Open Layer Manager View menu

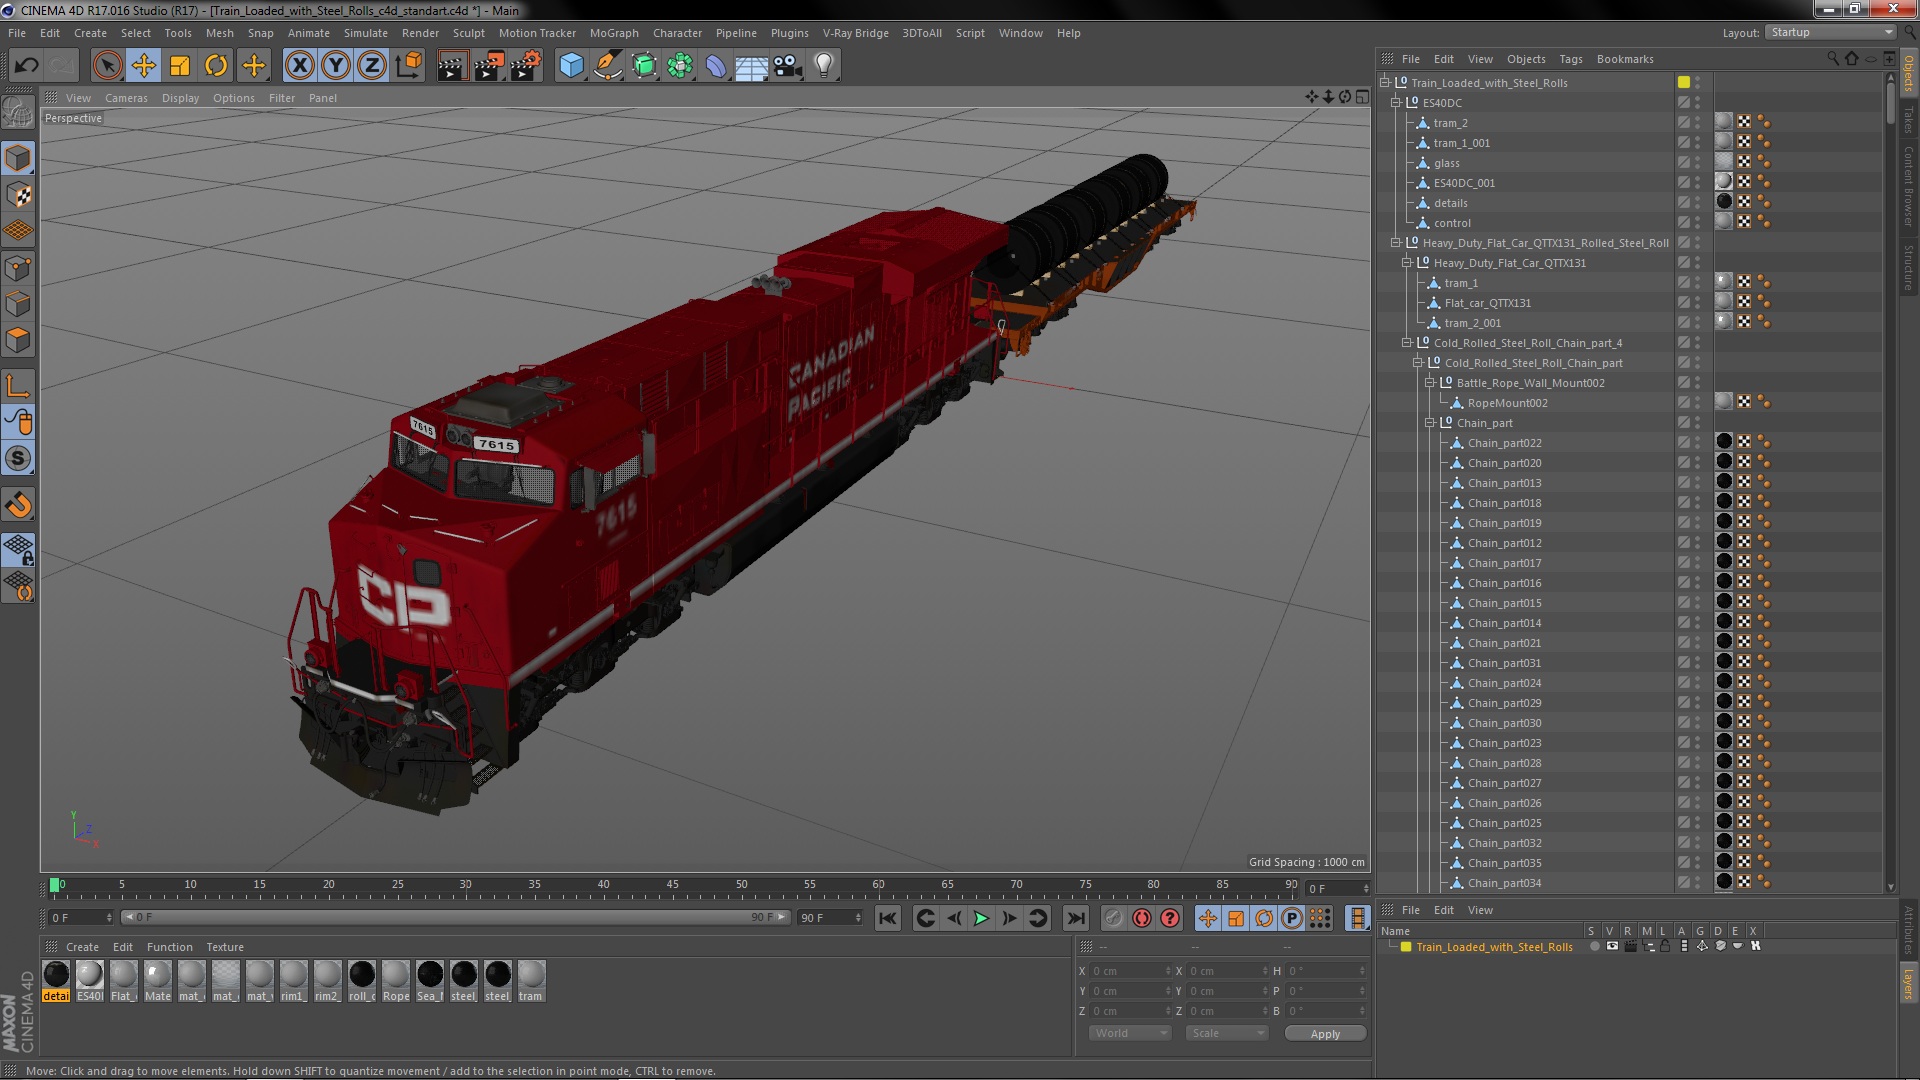(x=1480, y=910)
